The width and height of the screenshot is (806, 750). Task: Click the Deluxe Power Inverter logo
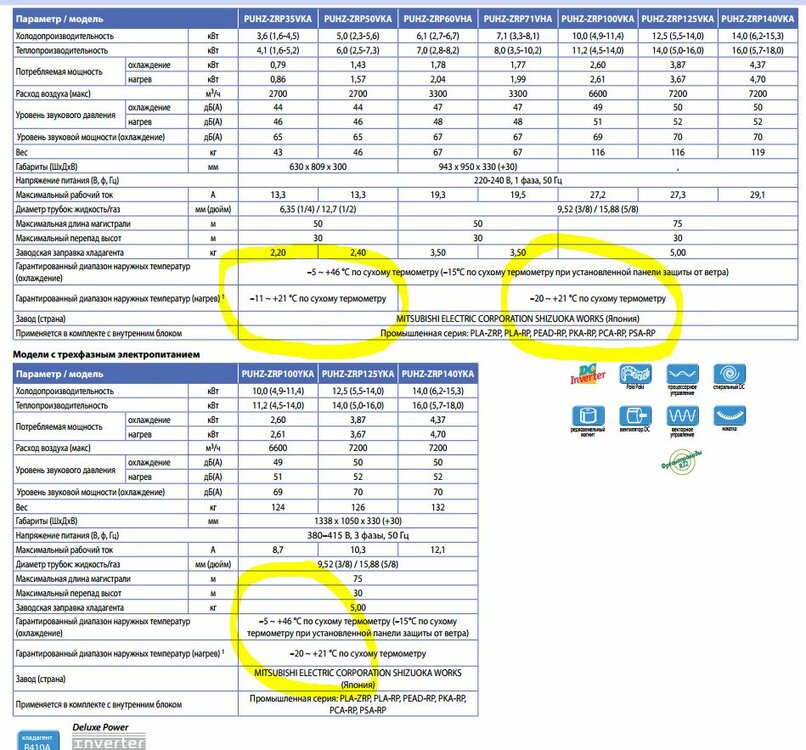coord(108,736)
